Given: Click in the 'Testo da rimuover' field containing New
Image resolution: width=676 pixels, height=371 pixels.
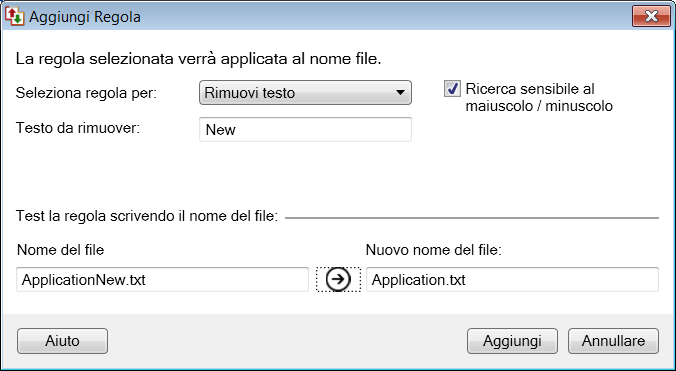Looking at the screenshot, I should (305, 129).
